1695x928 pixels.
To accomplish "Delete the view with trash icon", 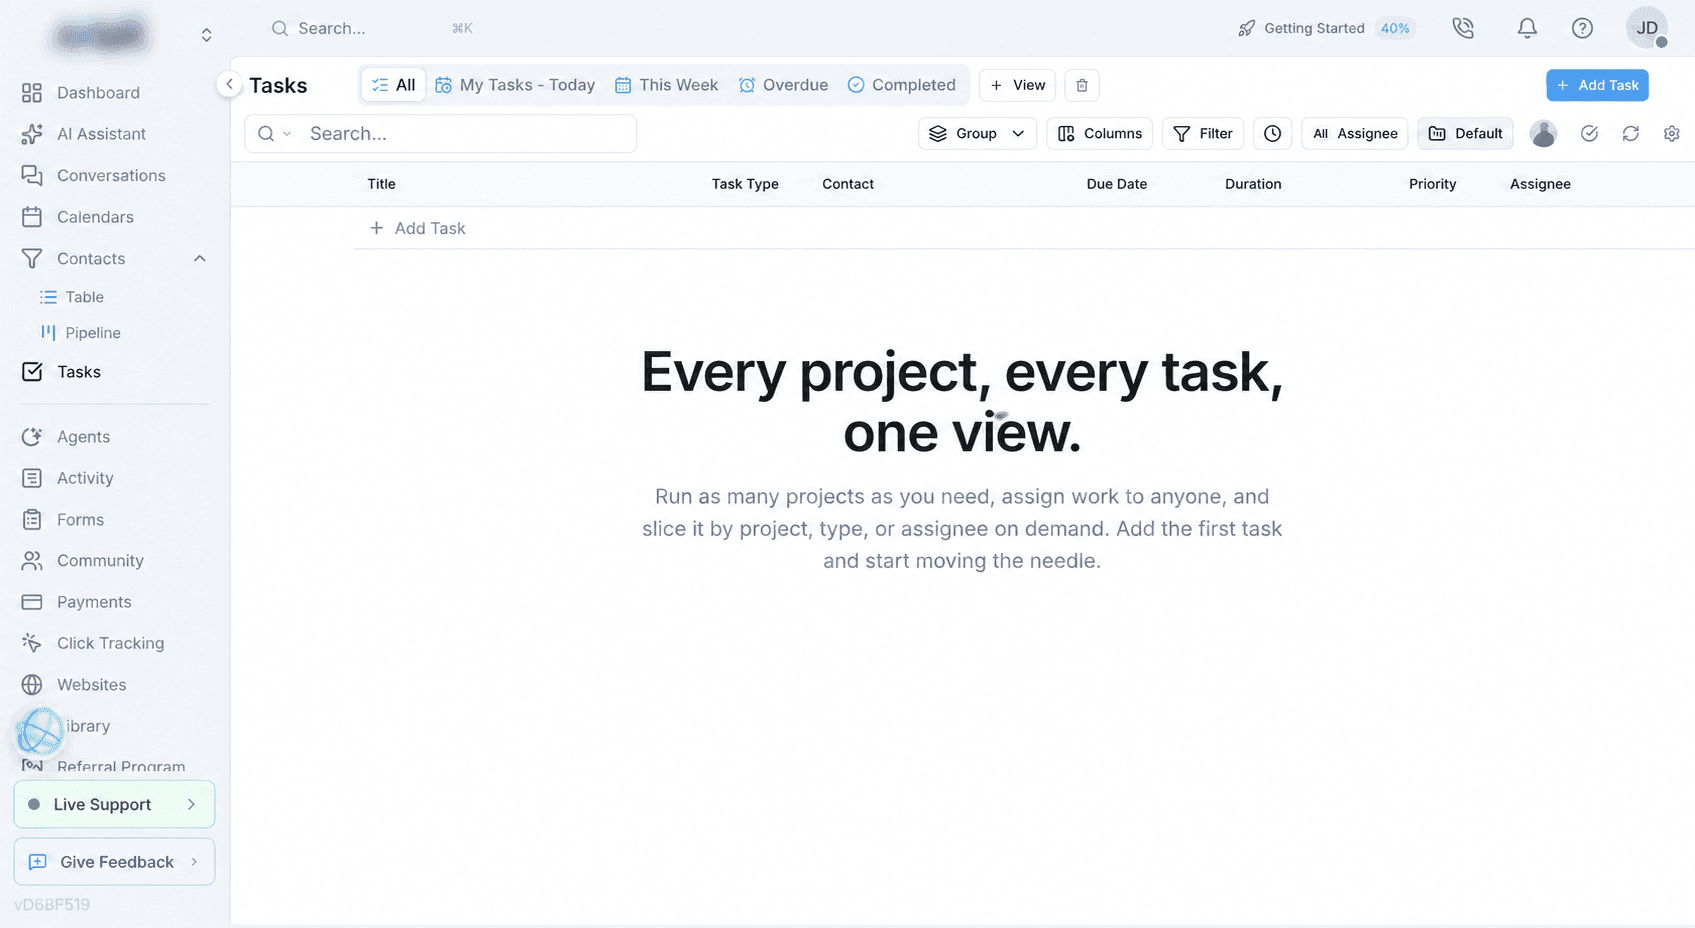I will click(x=1082, y=85).
